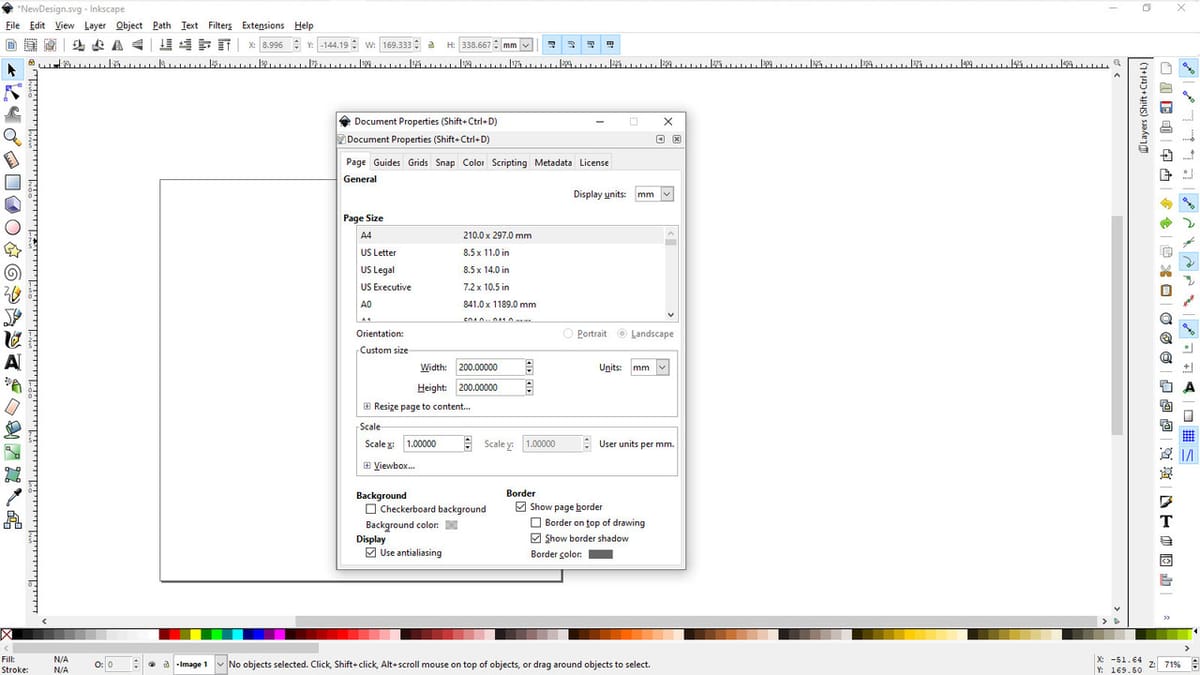Click the Background color swatch
Screen dimensions: 1200x675
[451, 525]
